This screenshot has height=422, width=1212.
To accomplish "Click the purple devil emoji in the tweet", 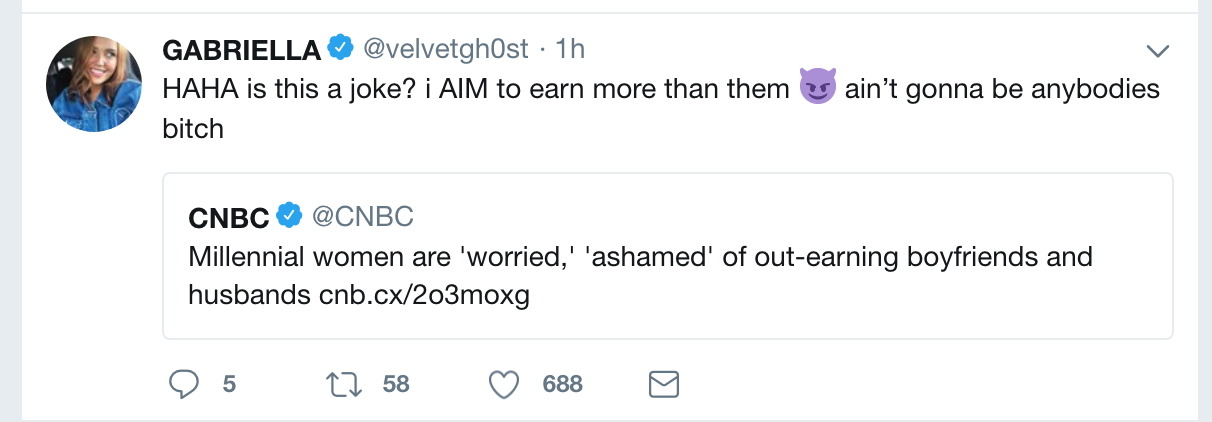I will click(818, 90).
